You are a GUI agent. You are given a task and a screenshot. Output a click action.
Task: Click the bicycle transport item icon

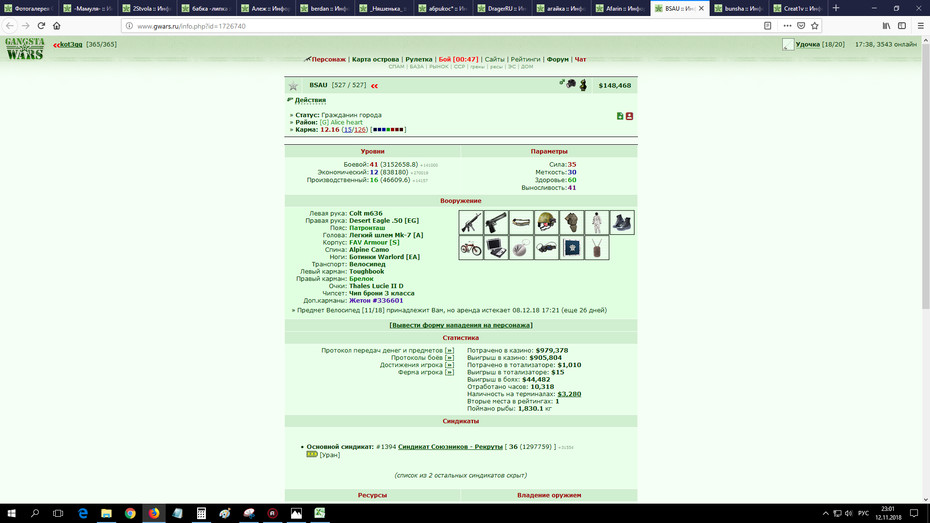pyautogui.click(x=470, y=248)
